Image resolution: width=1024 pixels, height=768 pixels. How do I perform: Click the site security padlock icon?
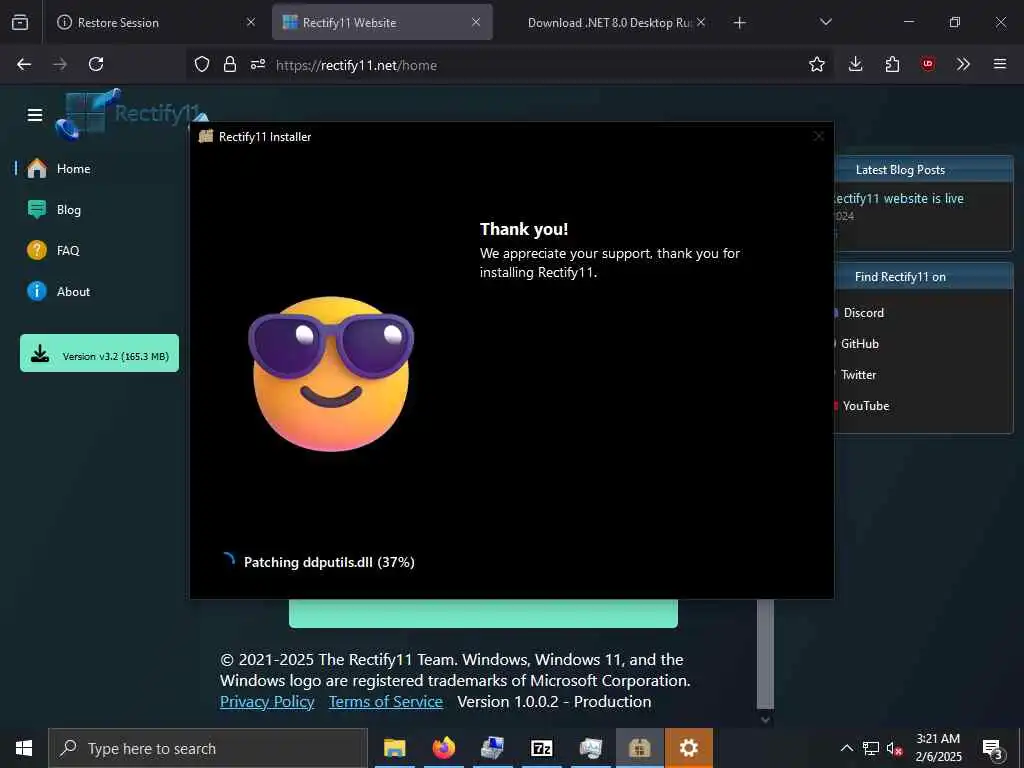pyautogui.click(x=229, y=64)
